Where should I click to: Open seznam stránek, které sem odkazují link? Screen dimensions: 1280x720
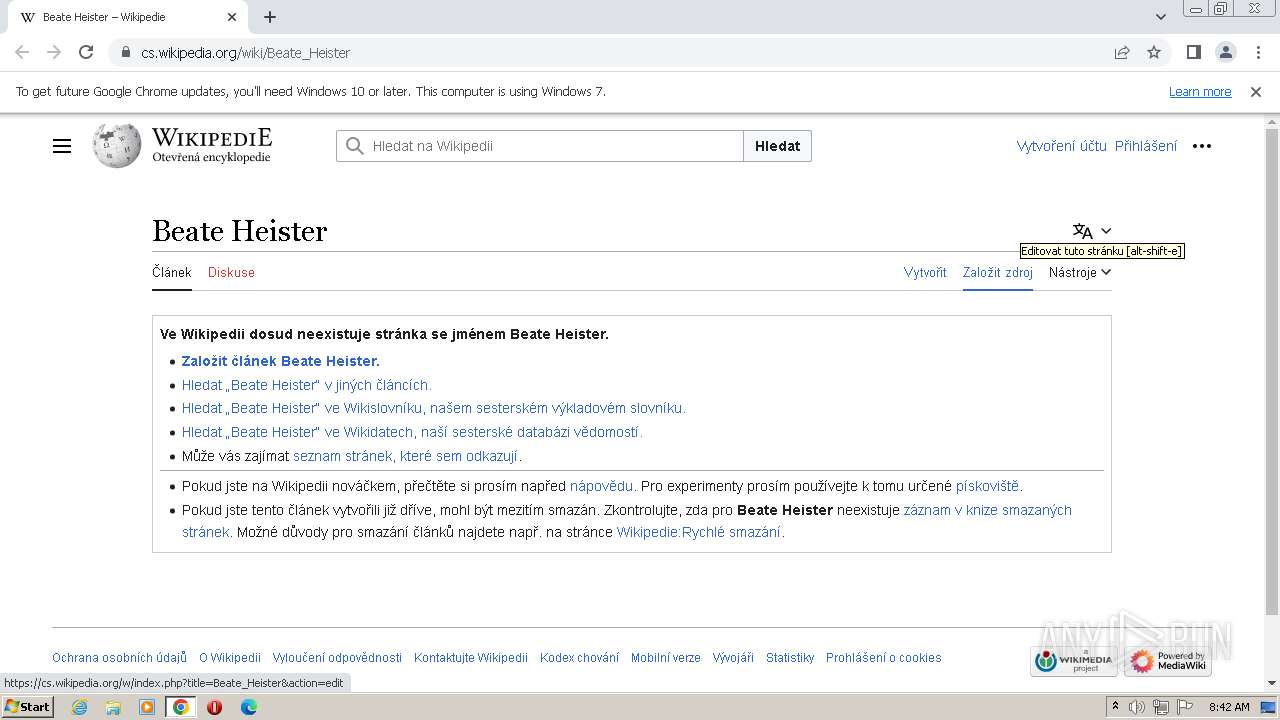[x=405, y=456]
